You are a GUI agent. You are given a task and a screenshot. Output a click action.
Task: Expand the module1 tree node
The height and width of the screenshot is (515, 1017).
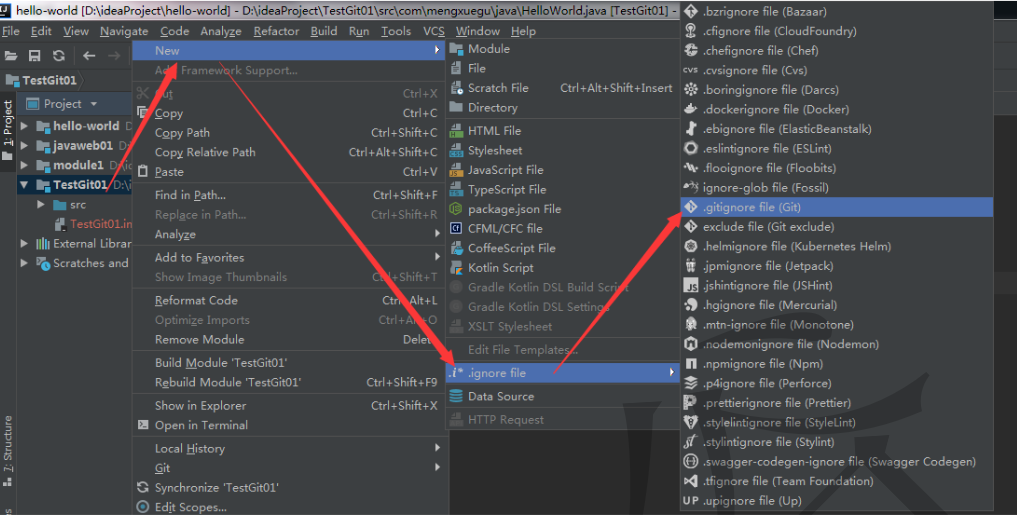click(25, 165)
